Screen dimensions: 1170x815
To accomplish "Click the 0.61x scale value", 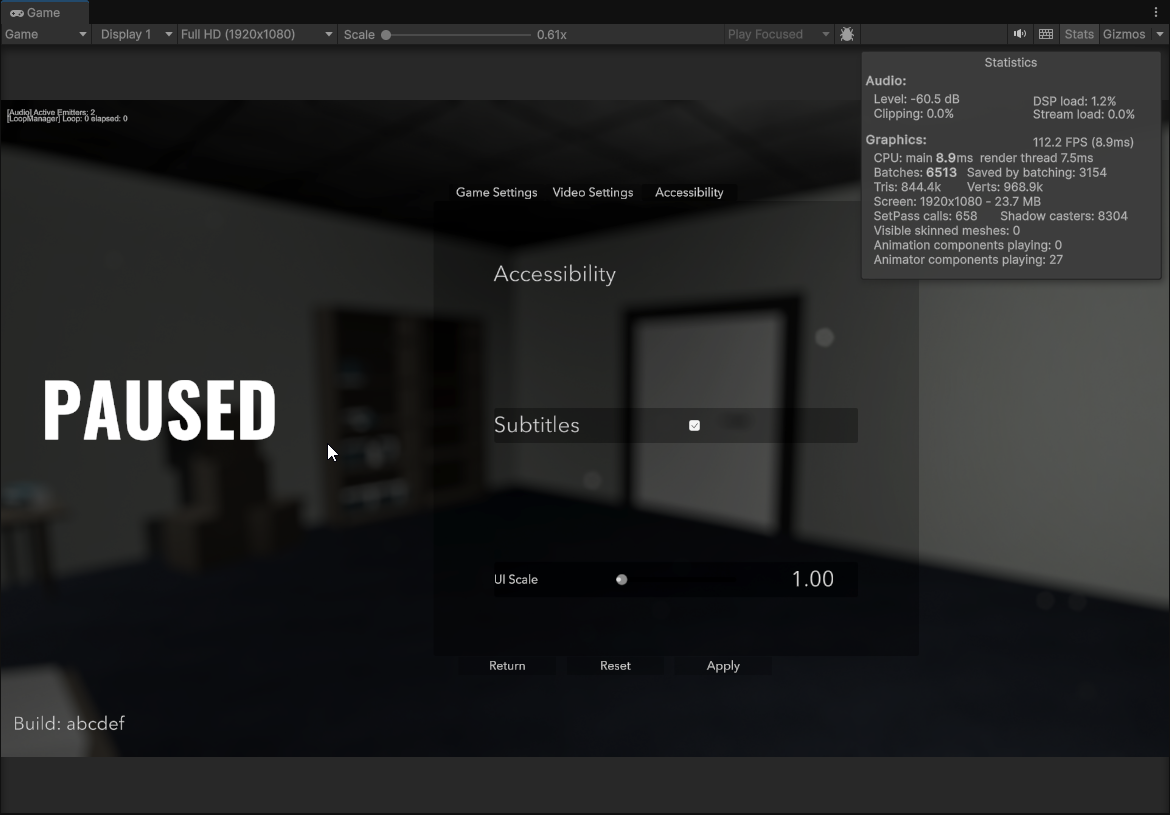I will coord(551,34).
